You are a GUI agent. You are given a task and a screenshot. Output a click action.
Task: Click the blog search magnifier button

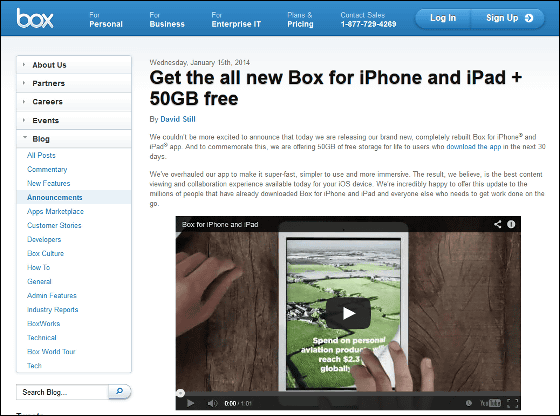point(120,392)
